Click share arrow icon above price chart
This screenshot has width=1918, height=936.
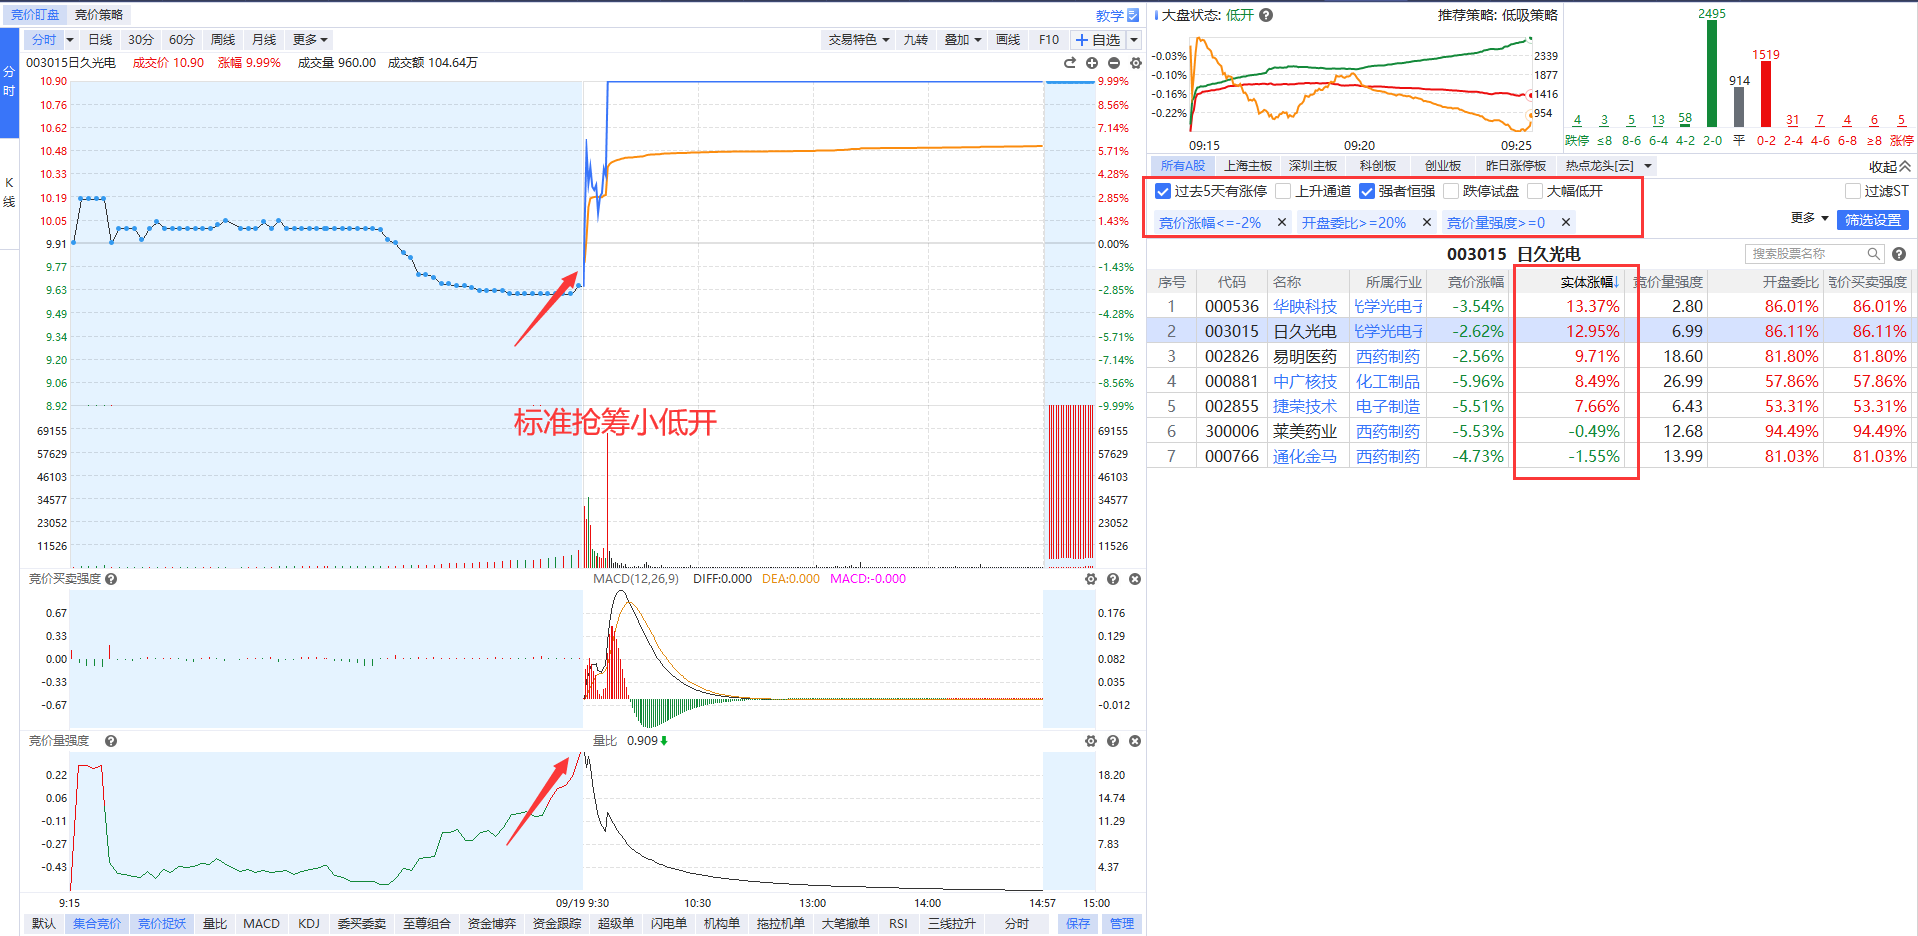pos(1070,63)
